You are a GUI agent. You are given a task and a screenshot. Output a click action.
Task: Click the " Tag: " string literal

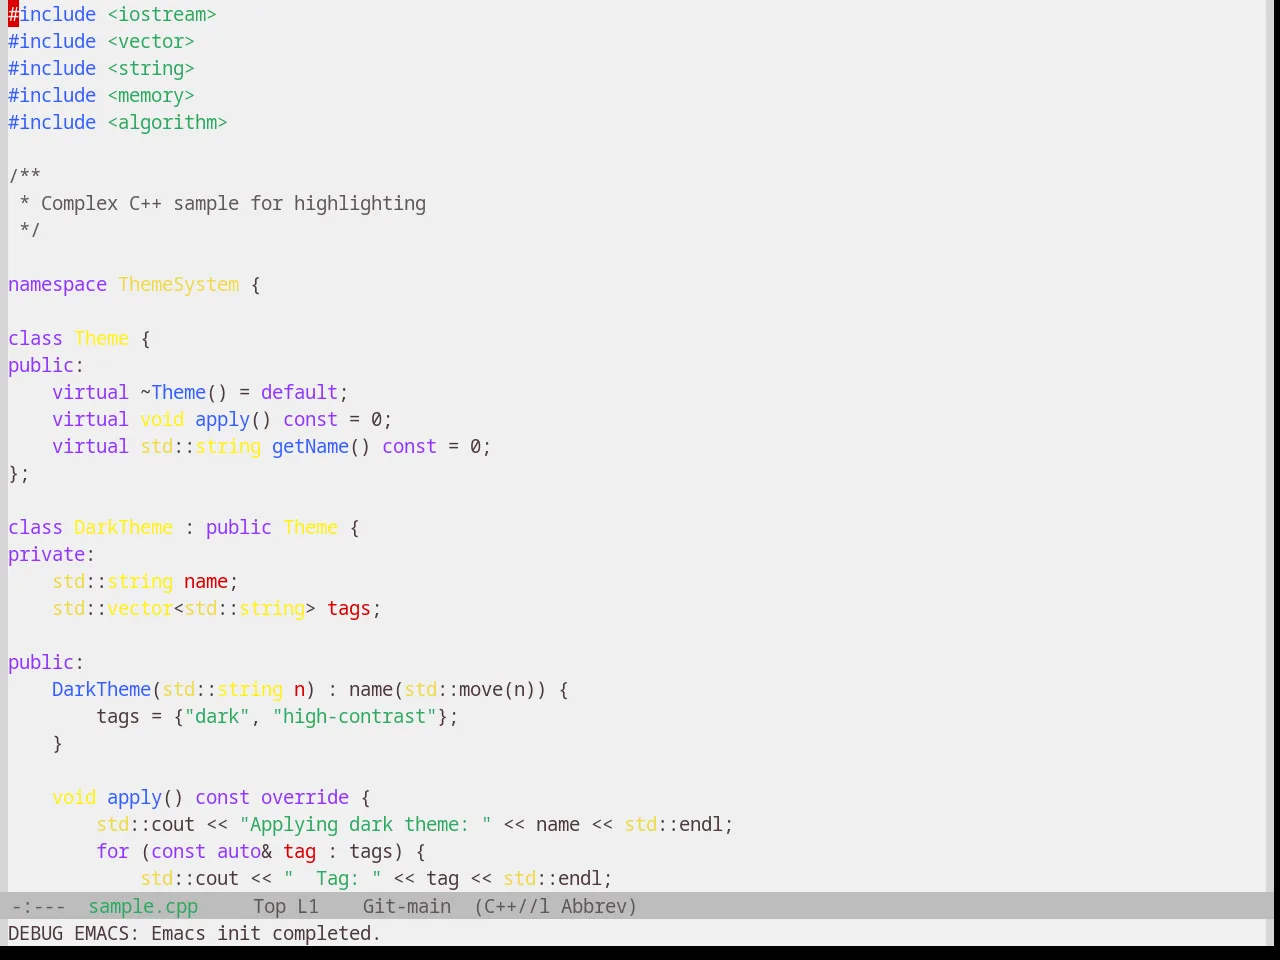[x=332, y=878]
